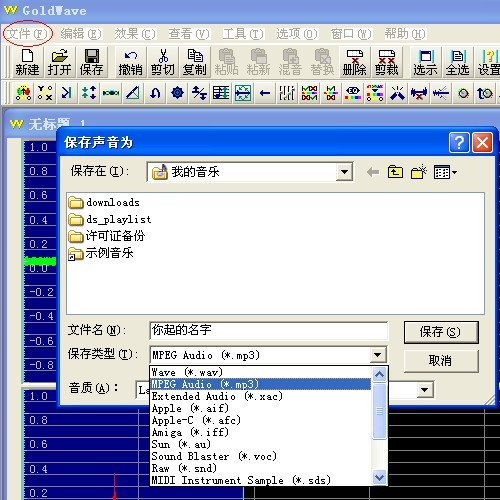This screenshot has width=500, height=500.
Task: Click the 剪裁 (Trim) toolbar icon
Action: (x=387, y=62)
